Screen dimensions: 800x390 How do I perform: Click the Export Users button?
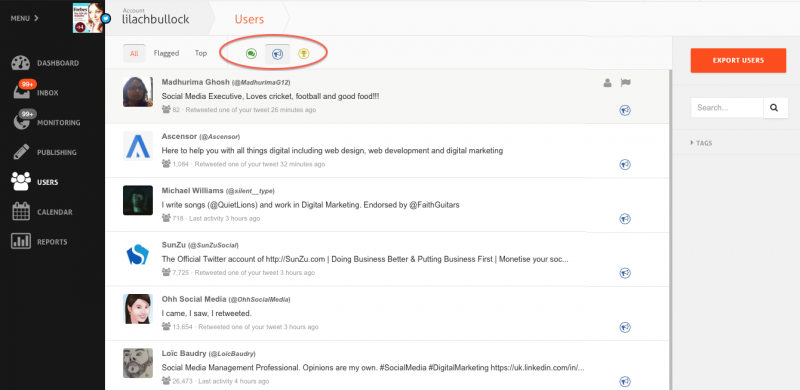point(738,60)
